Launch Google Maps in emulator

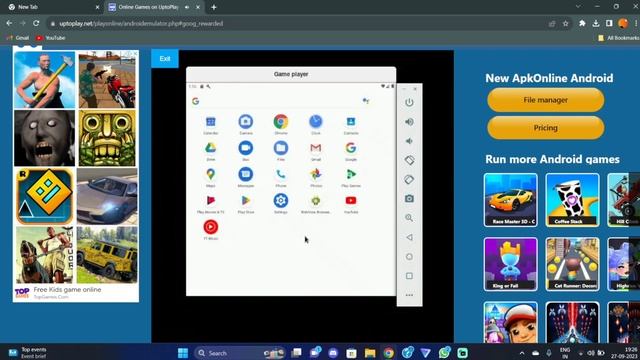click(x=211, y=174)
